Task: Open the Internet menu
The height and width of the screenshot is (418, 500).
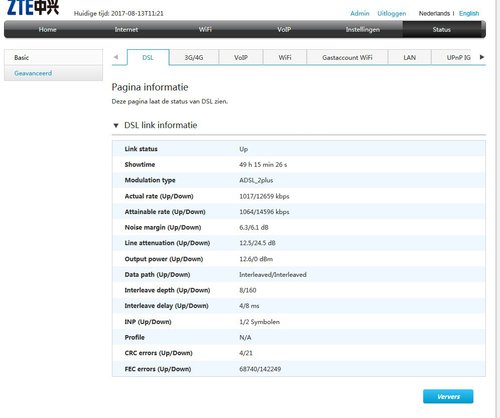Action: [x=126, y=29]
